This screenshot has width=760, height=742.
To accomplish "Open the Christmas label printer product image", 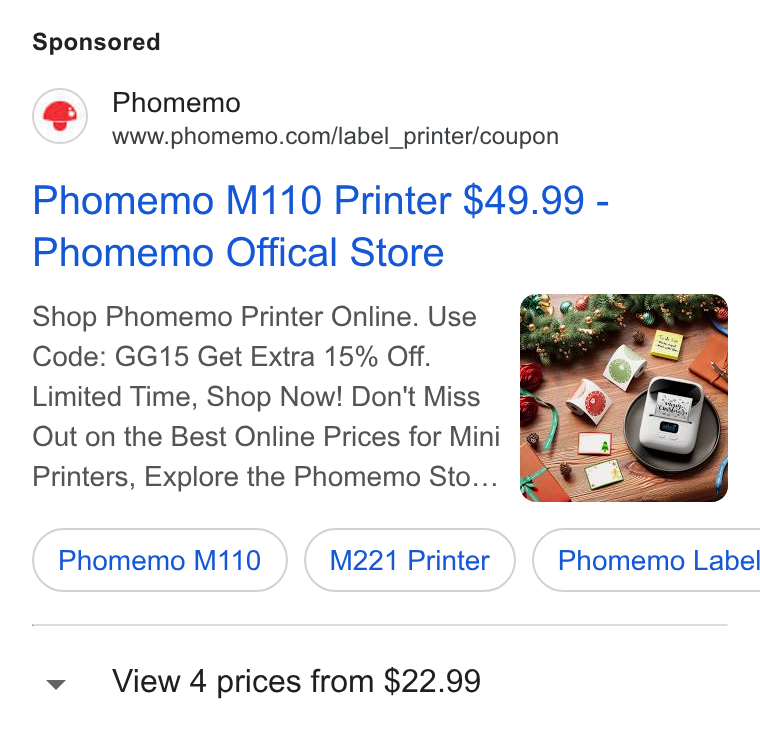I will pyautogui.click(x=624, y=398).
